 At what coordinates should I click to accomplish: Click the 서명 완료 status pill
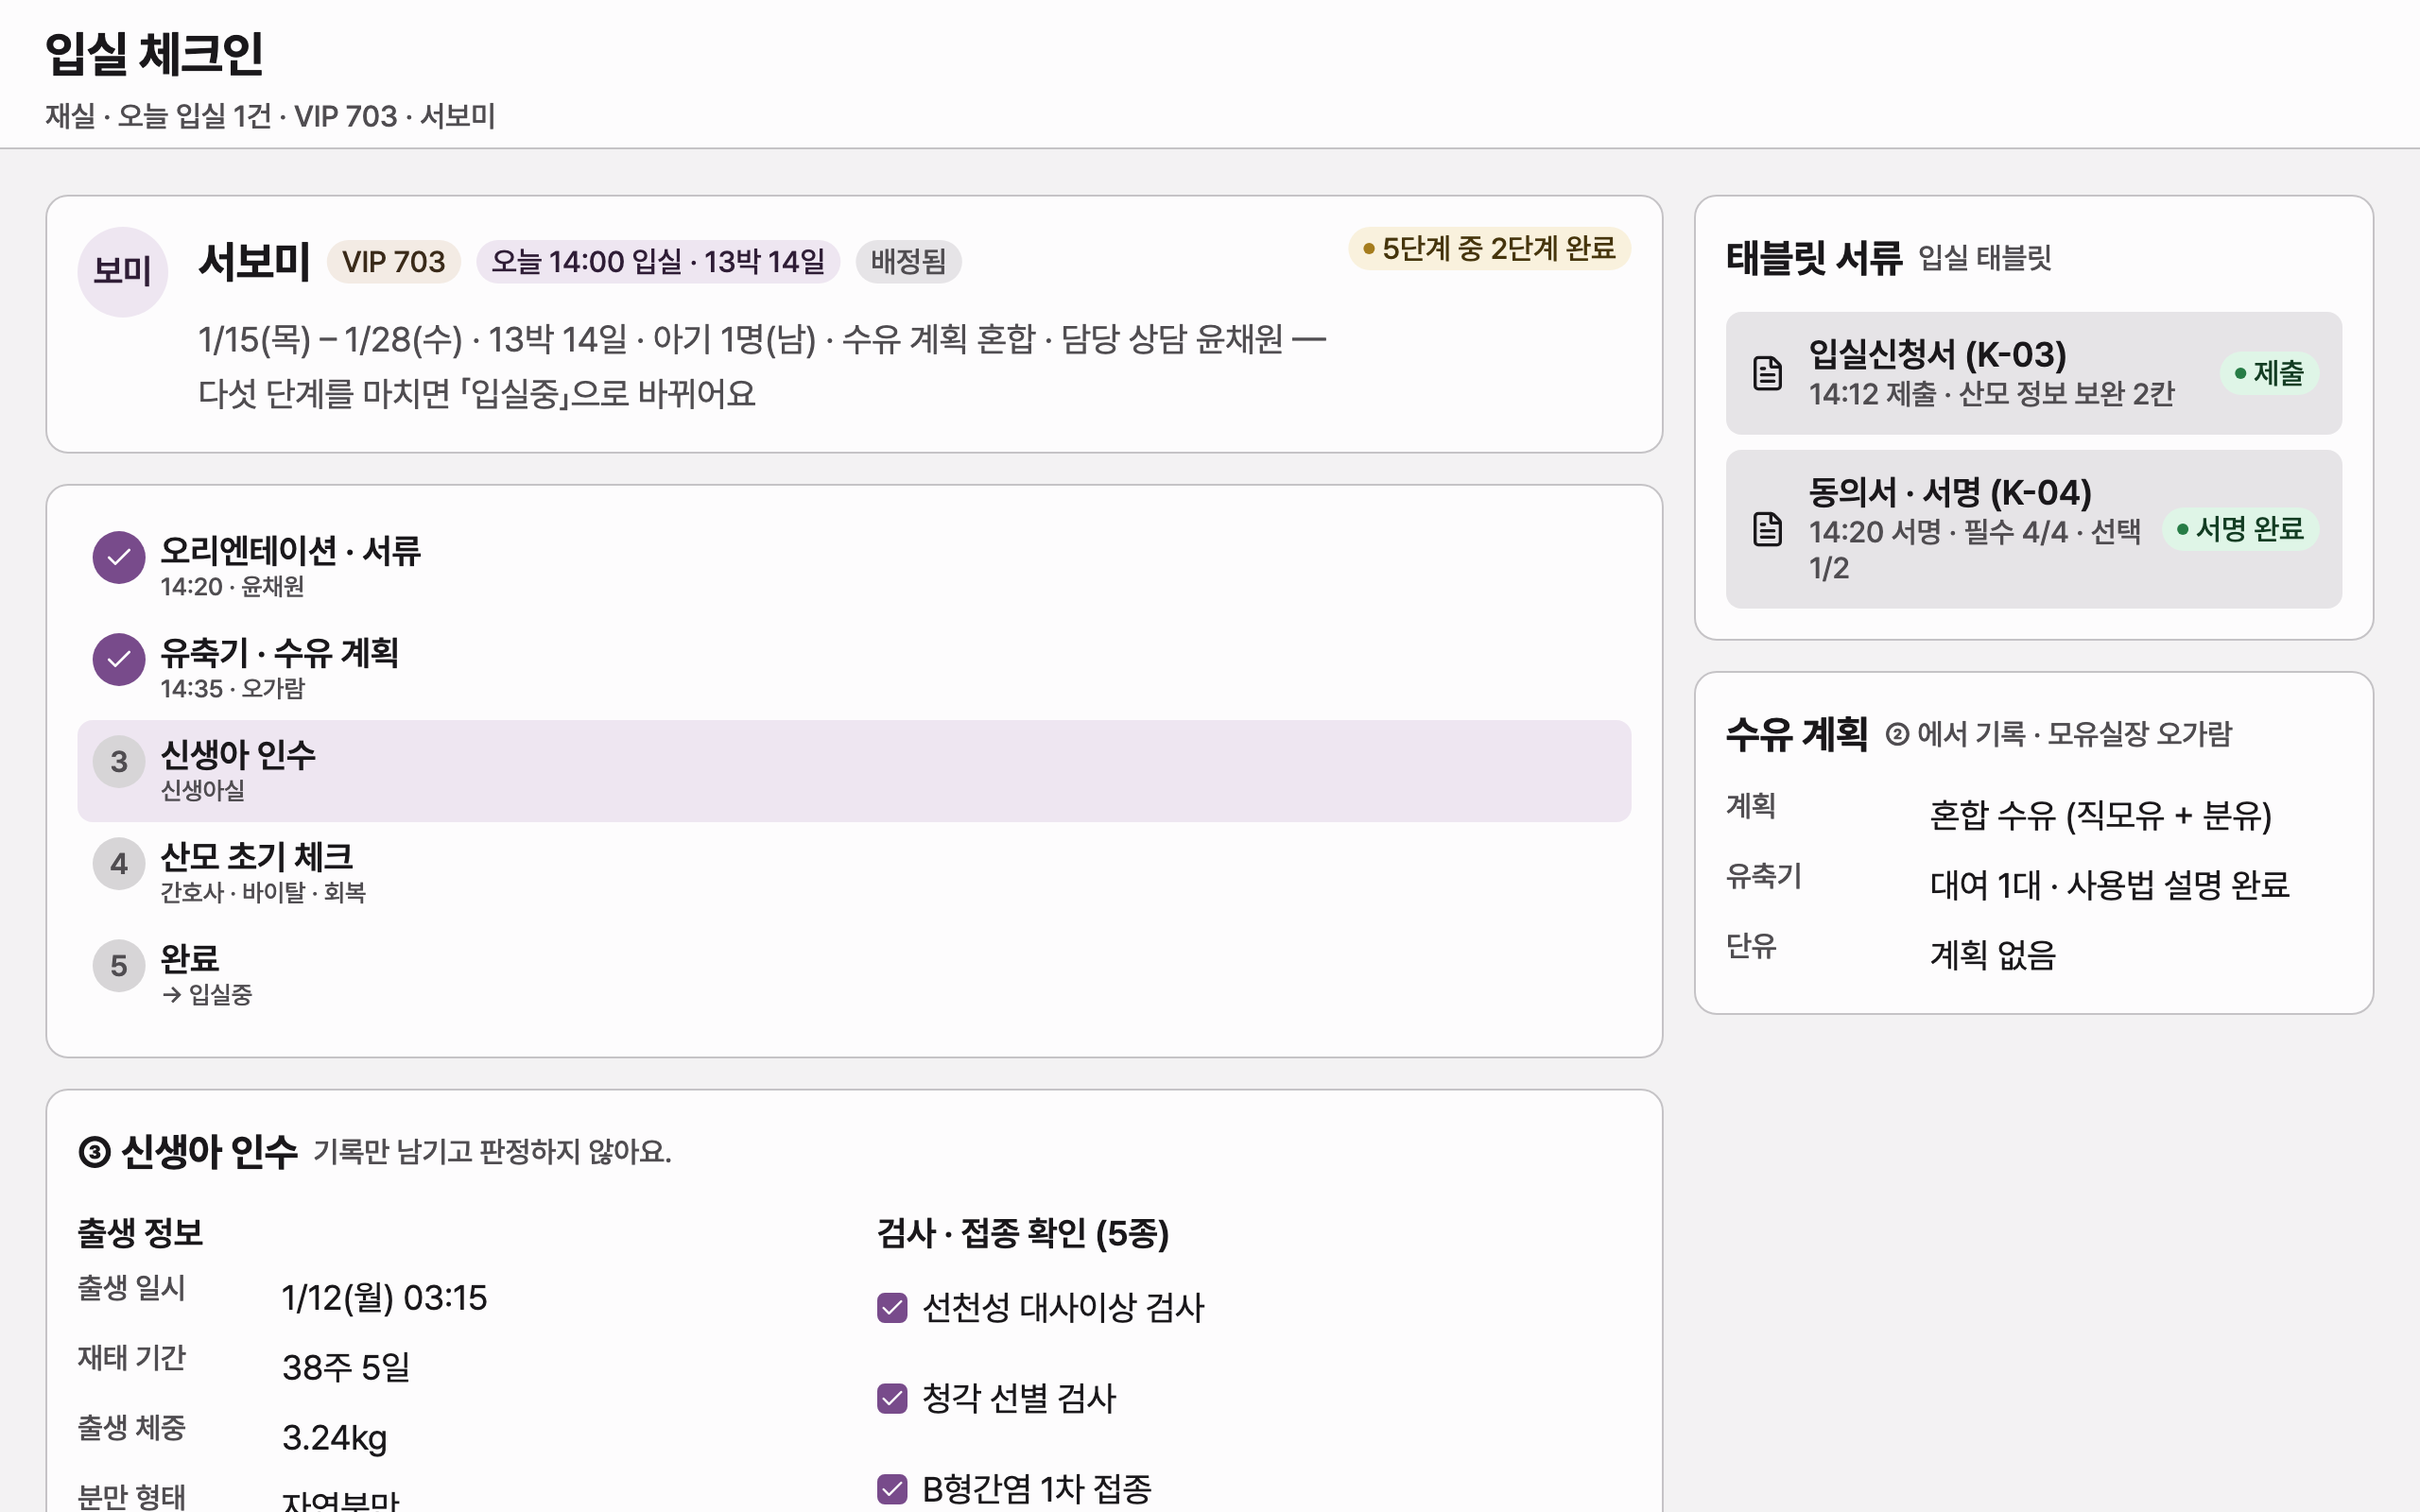[x=2240, y=529]
